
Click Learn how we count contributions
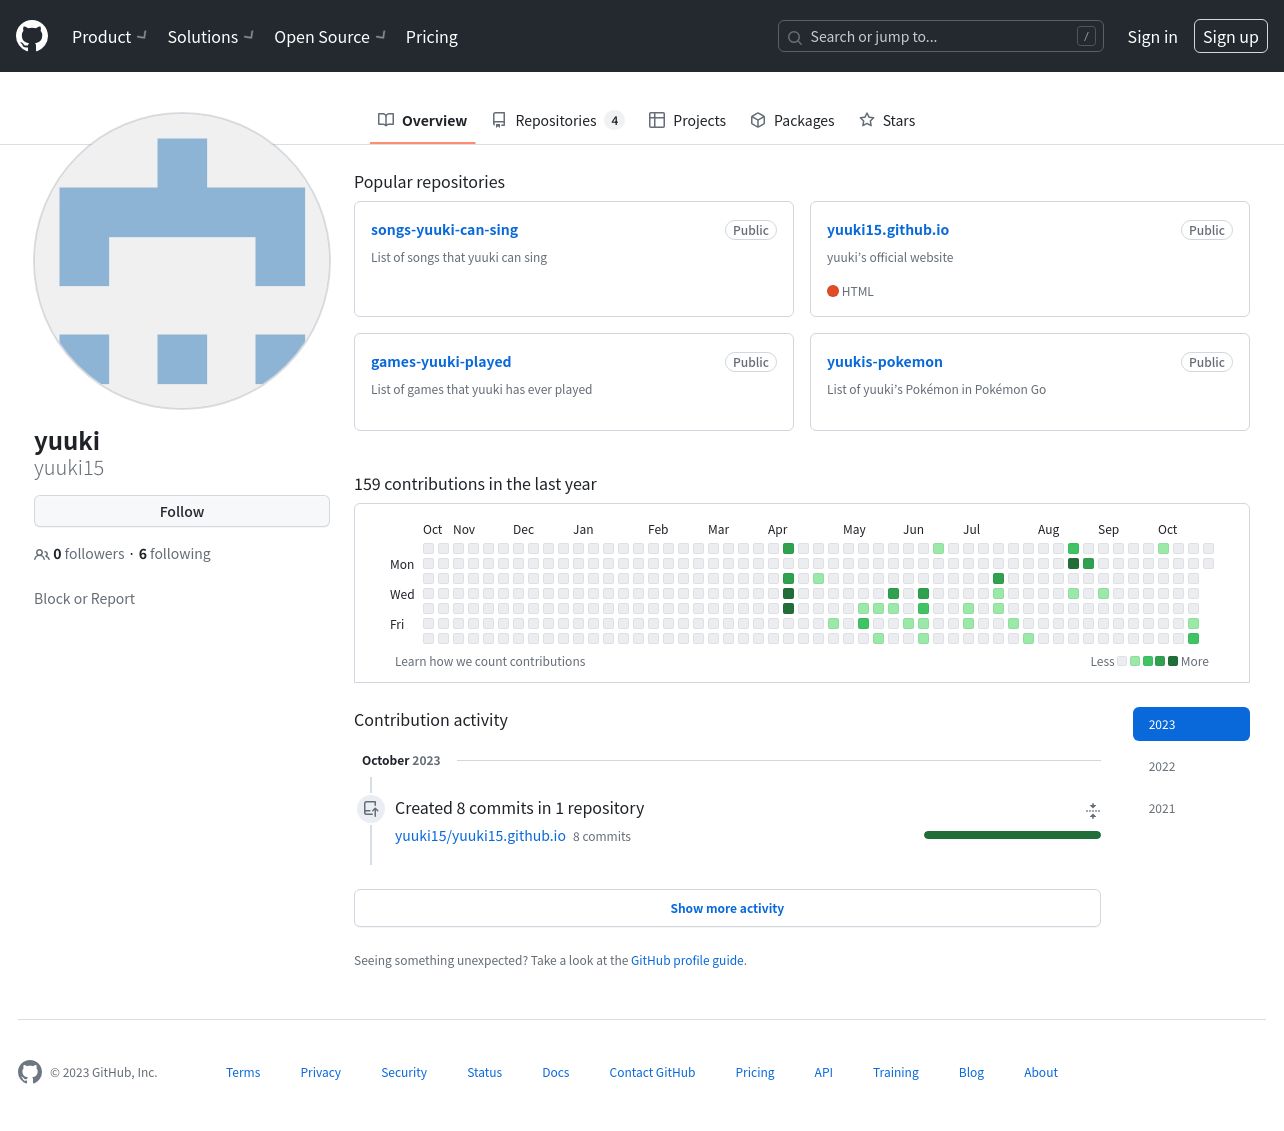pos(490,662)
